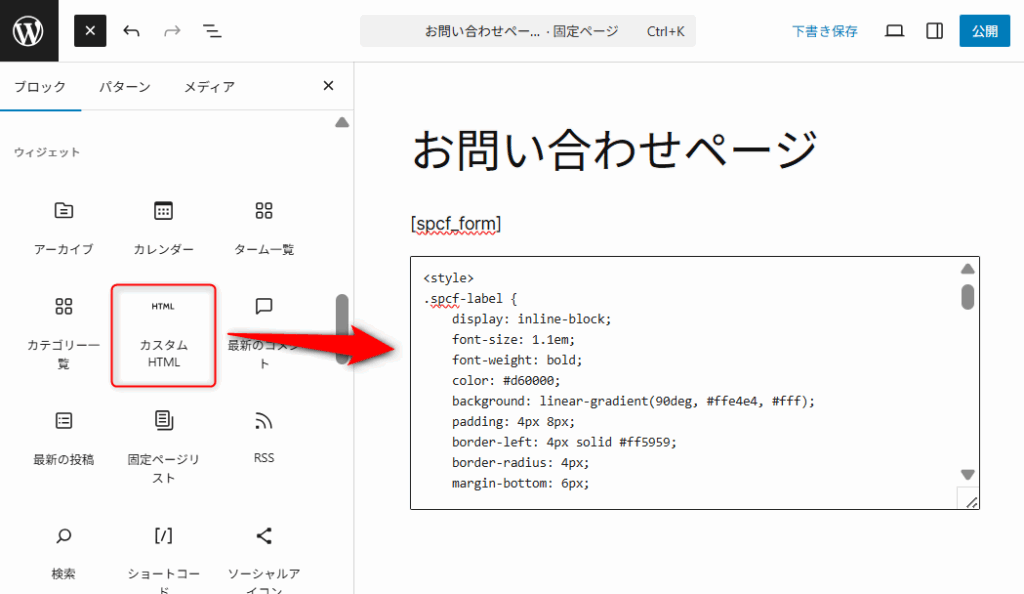Click the undo arrow icon
Viewport: 1024px width, 594px height.
pos(131,31)
